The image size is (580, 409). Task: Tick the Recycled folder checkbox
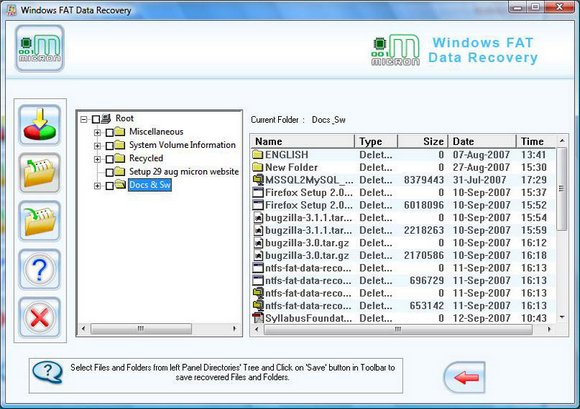click(109, 159)
